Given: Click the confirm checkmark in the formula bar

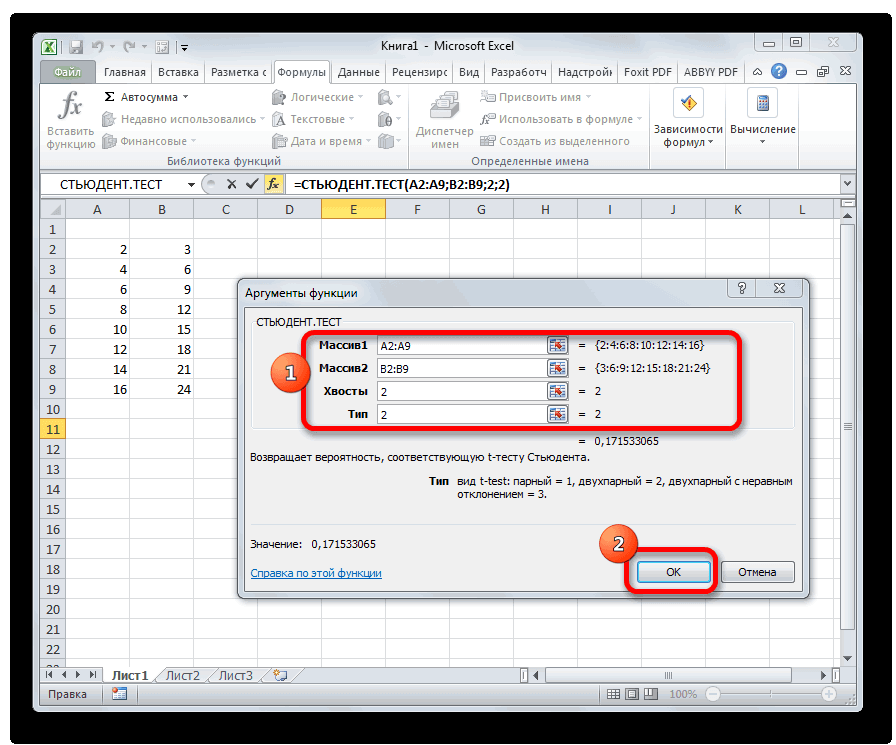Looking at the screenshot, I should [250, 185].
